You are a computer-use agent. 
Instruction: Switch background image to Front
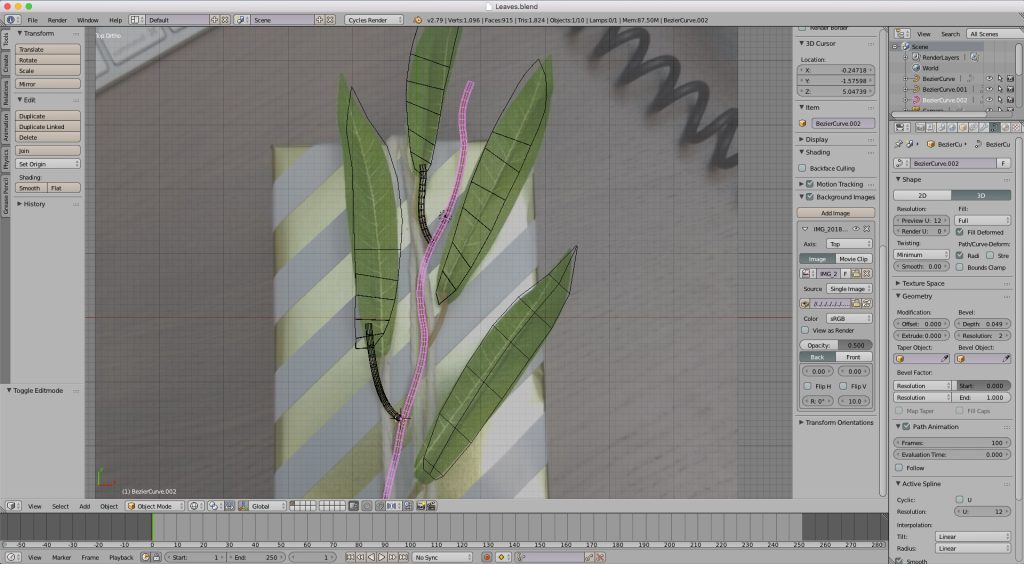point(853,357)
